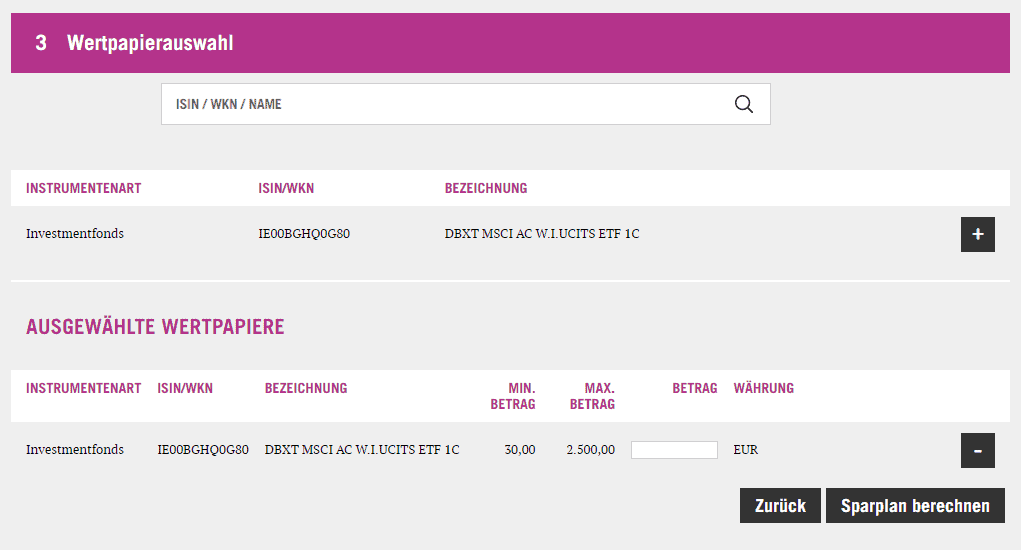Click the EUR currency label
The height and width of the screenshot is (550, 1021).
(745, 450)
